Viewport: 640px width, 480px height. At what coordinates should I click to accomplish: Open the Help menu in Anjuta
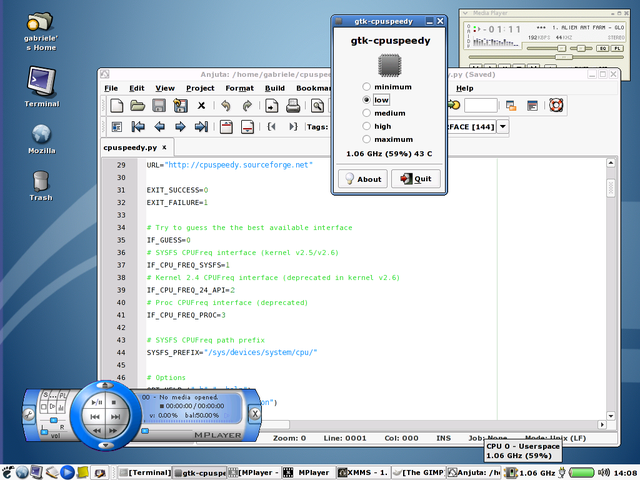464,88
